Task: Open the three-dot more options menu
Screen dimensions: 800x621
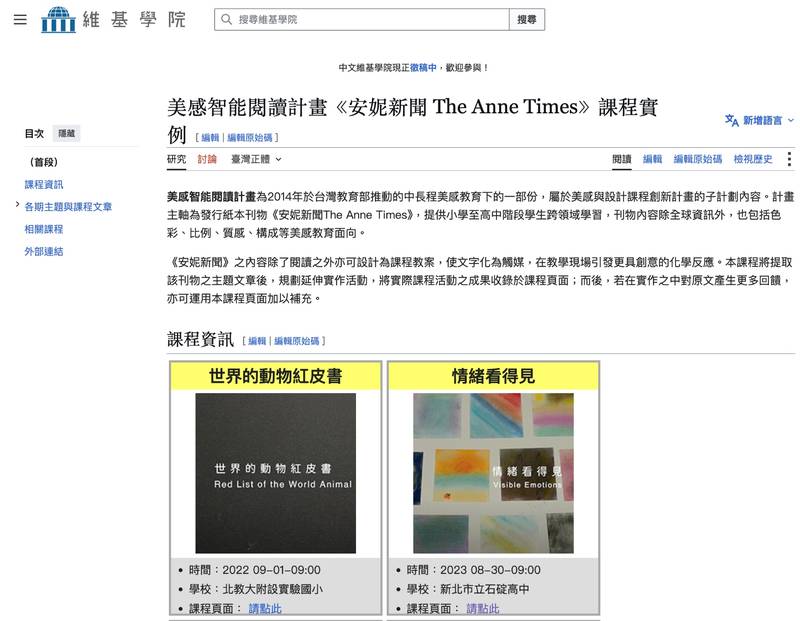Action: pyautogui.click(x=789, y=159)
